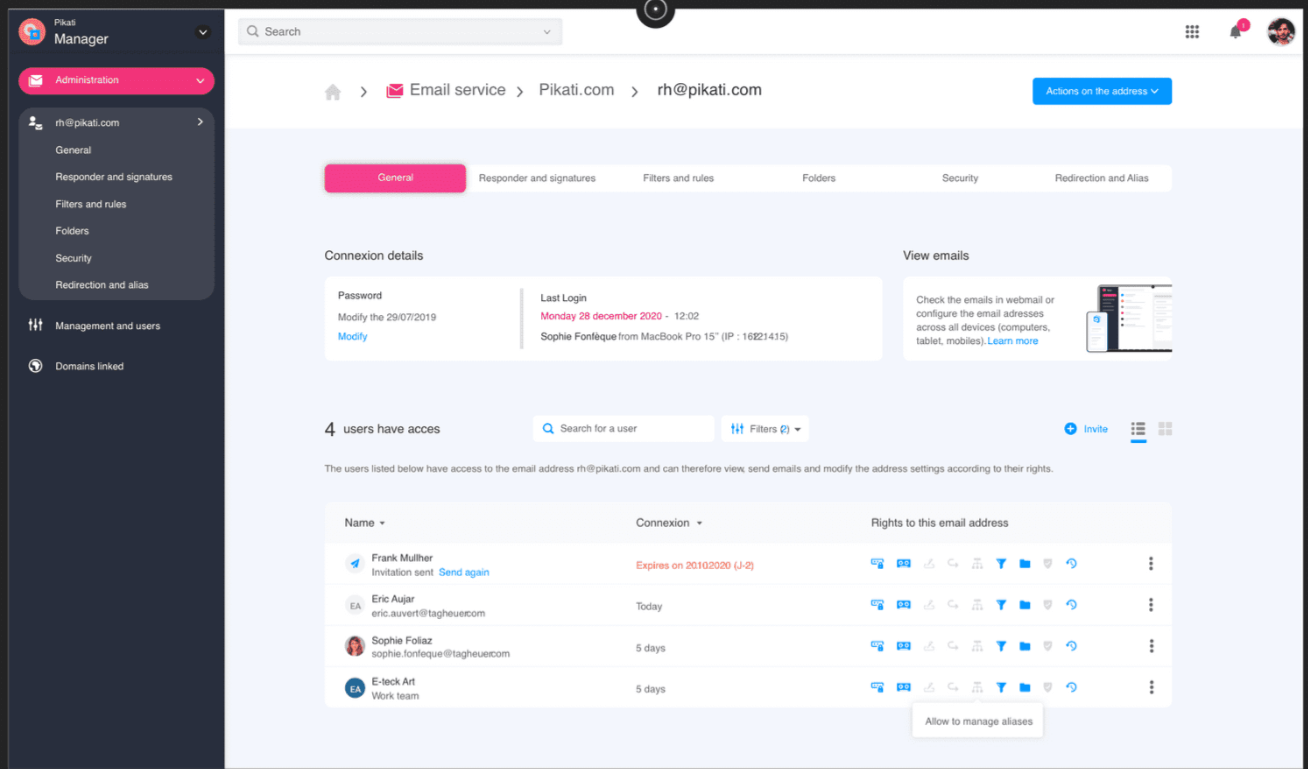Click the Modify password link
This screenshot has height=769, width=1308.
352,337
